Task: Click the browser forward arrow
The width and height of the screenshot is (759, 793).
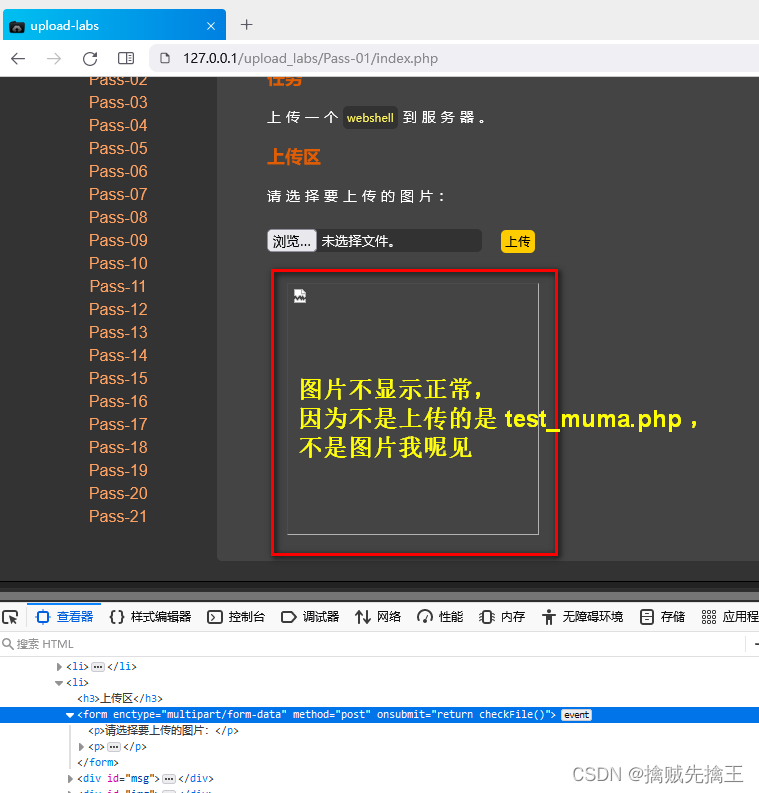Action: pos(54,59)
